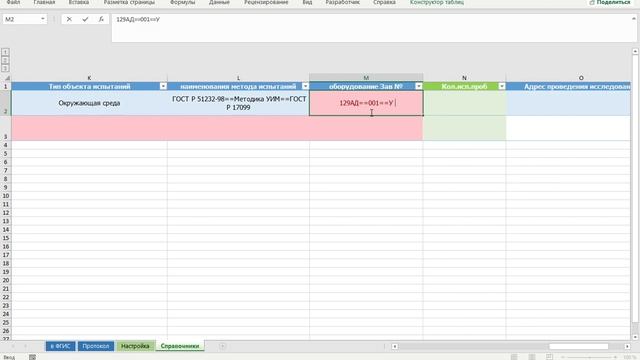Open the Вид ribbon tab
Image resolution: width=640 pixels, height=360 pixels.
point(307,2)
